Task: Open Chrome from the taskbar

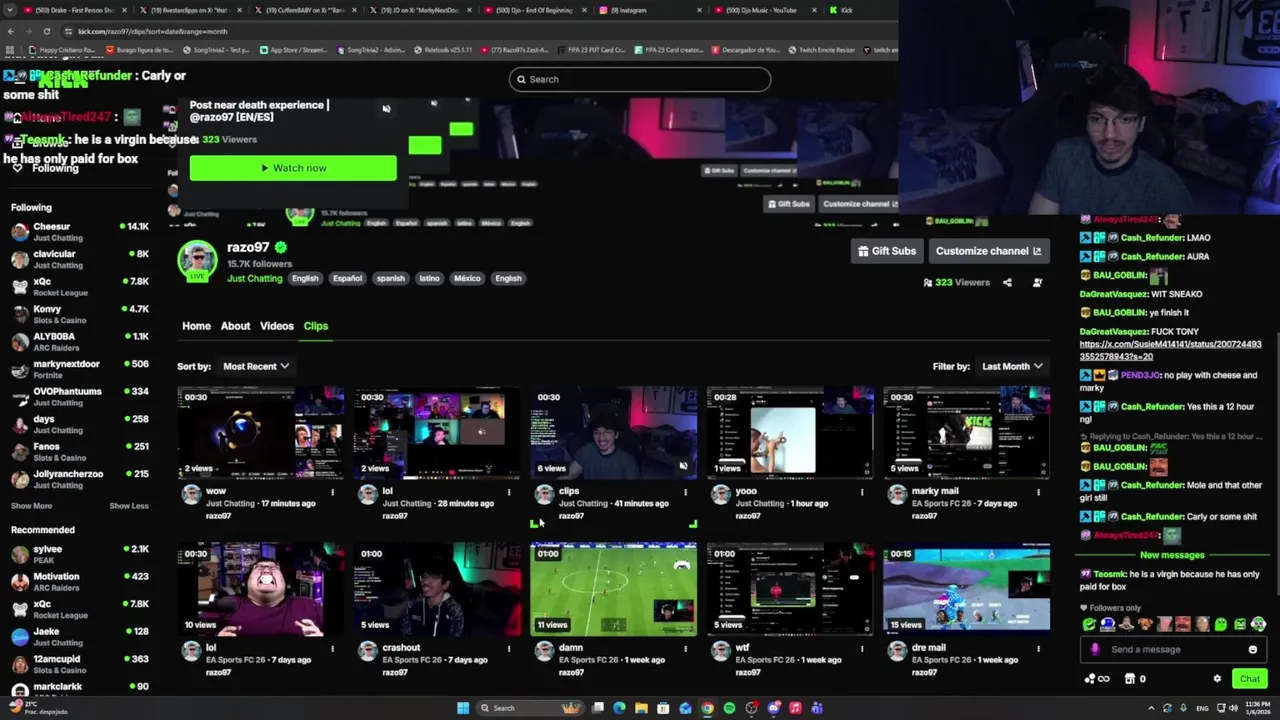Action: (x=707, y=708)
